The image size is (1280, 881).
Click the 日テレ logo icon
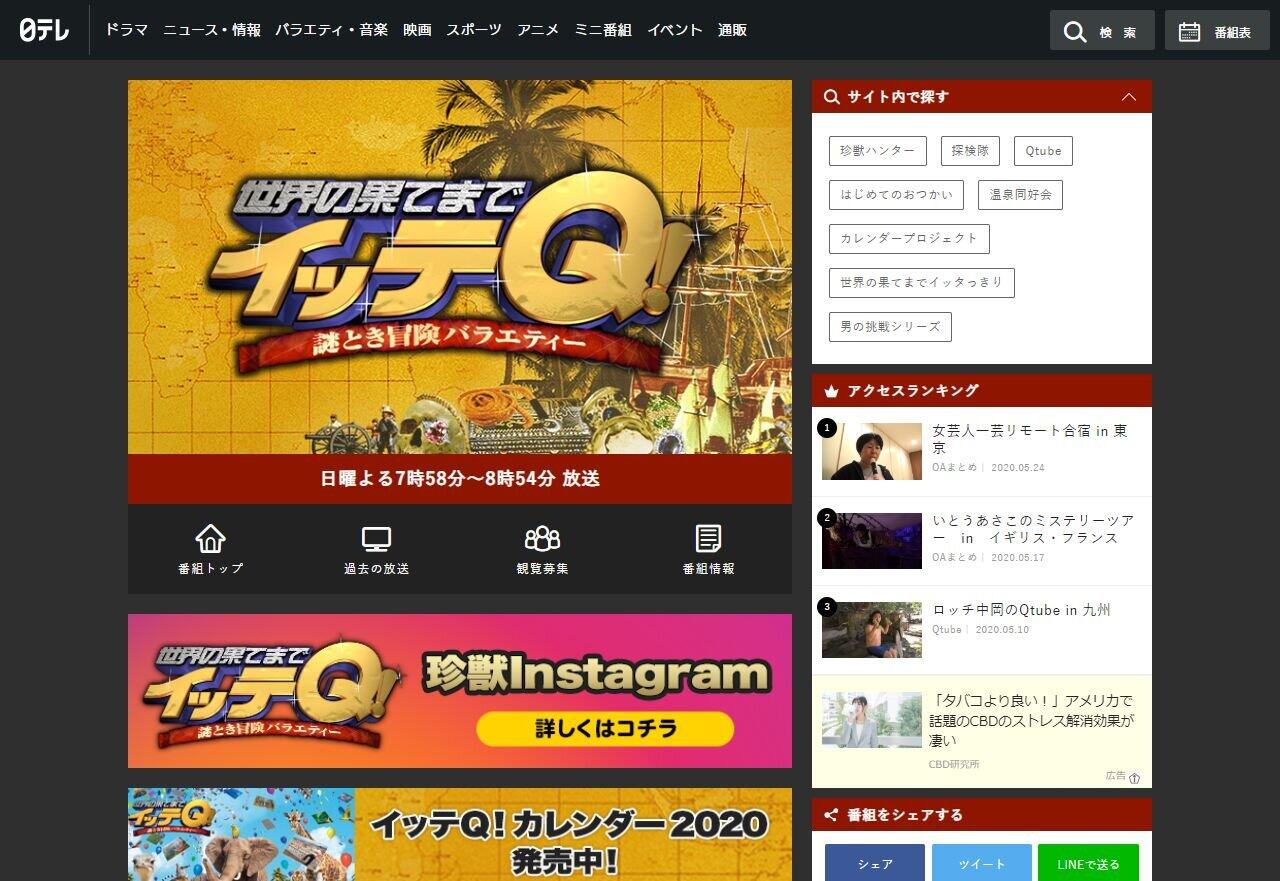pos(45,30)
